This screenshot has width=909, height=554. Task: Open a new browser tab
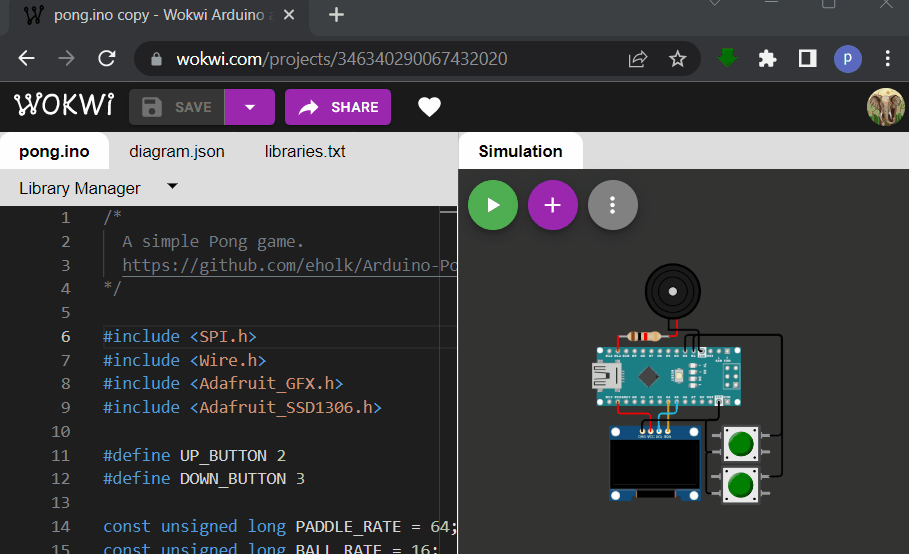[337, 15]
